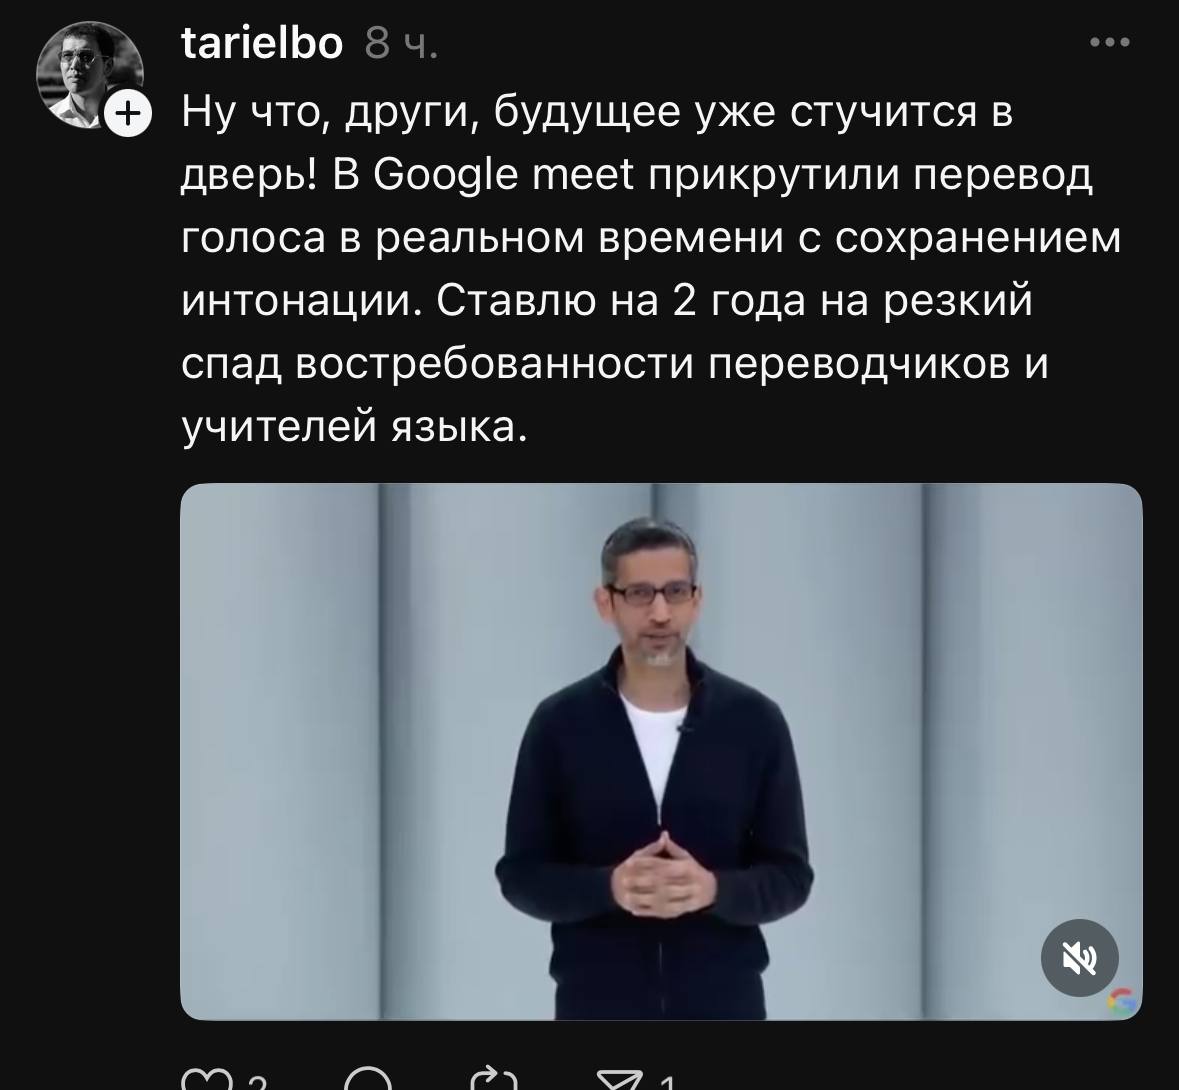Open tarielbo's profile picture
Viewport: 1179px width, 1090px height.
(89, 75)
